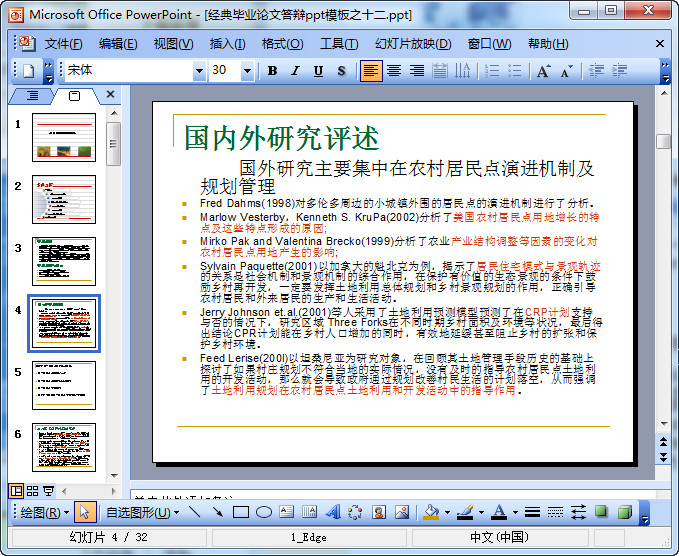Insert a horizontal Text Box

(x=287, y=512)
